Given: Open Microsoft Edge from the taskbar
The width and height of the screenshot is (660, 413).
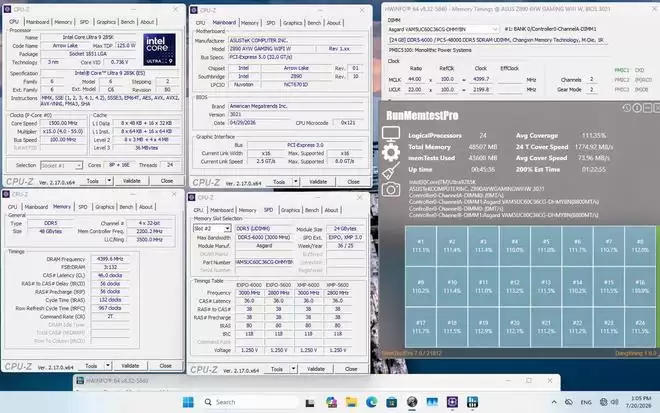Looking at the screenshot, I should [371, 402].
